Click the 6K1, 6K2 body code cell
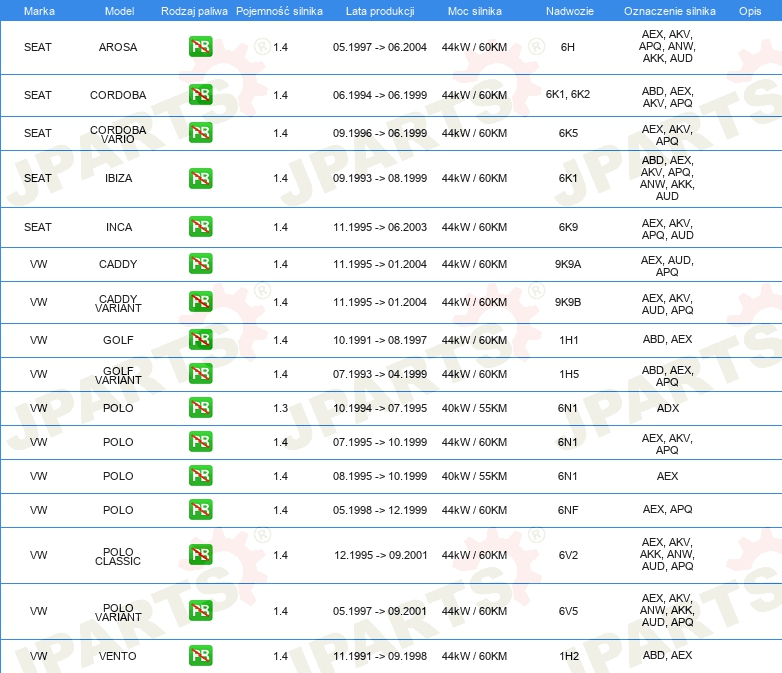 coord(568,94)
